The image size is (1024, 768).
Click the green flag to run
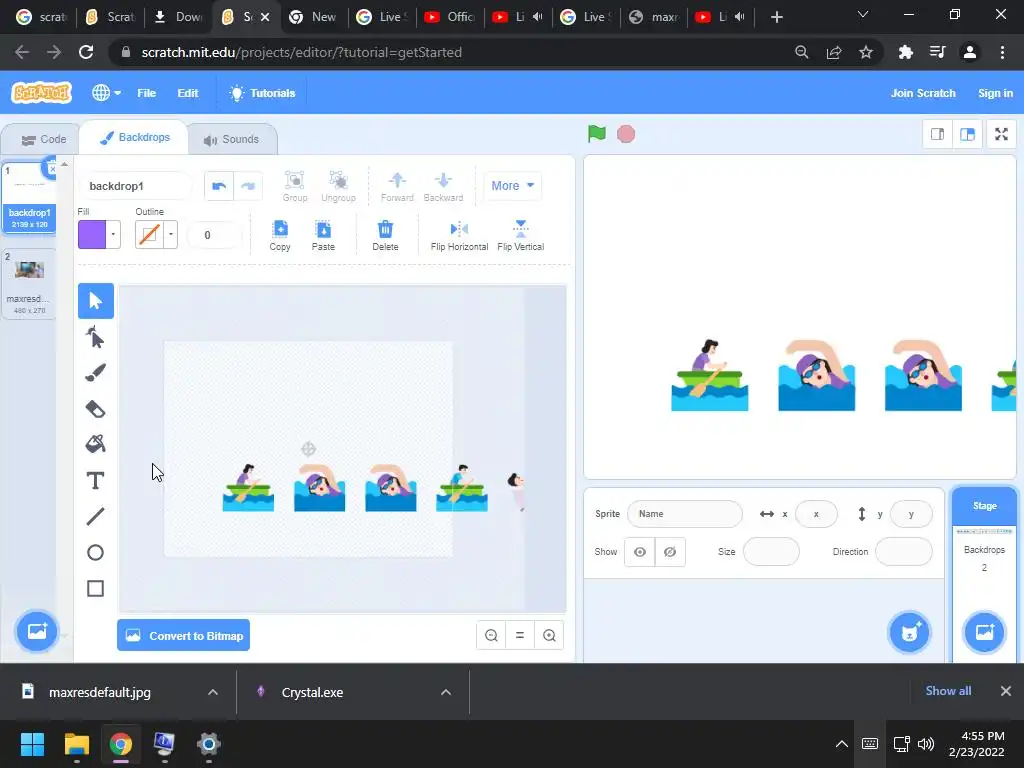[597, 134]
